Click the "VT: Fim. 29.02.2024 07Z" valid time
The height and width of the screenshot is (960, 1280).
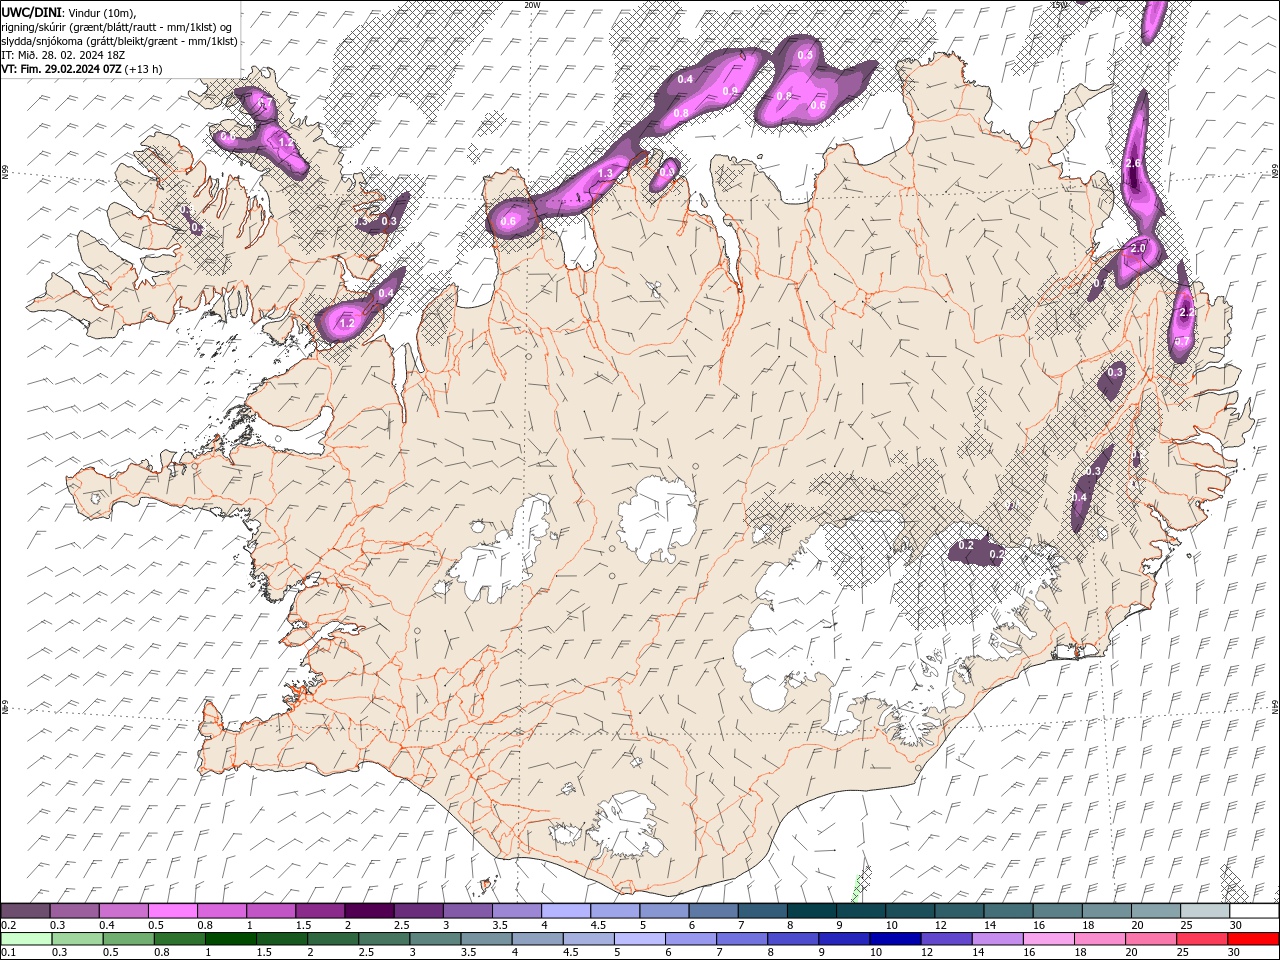(62, 69)
